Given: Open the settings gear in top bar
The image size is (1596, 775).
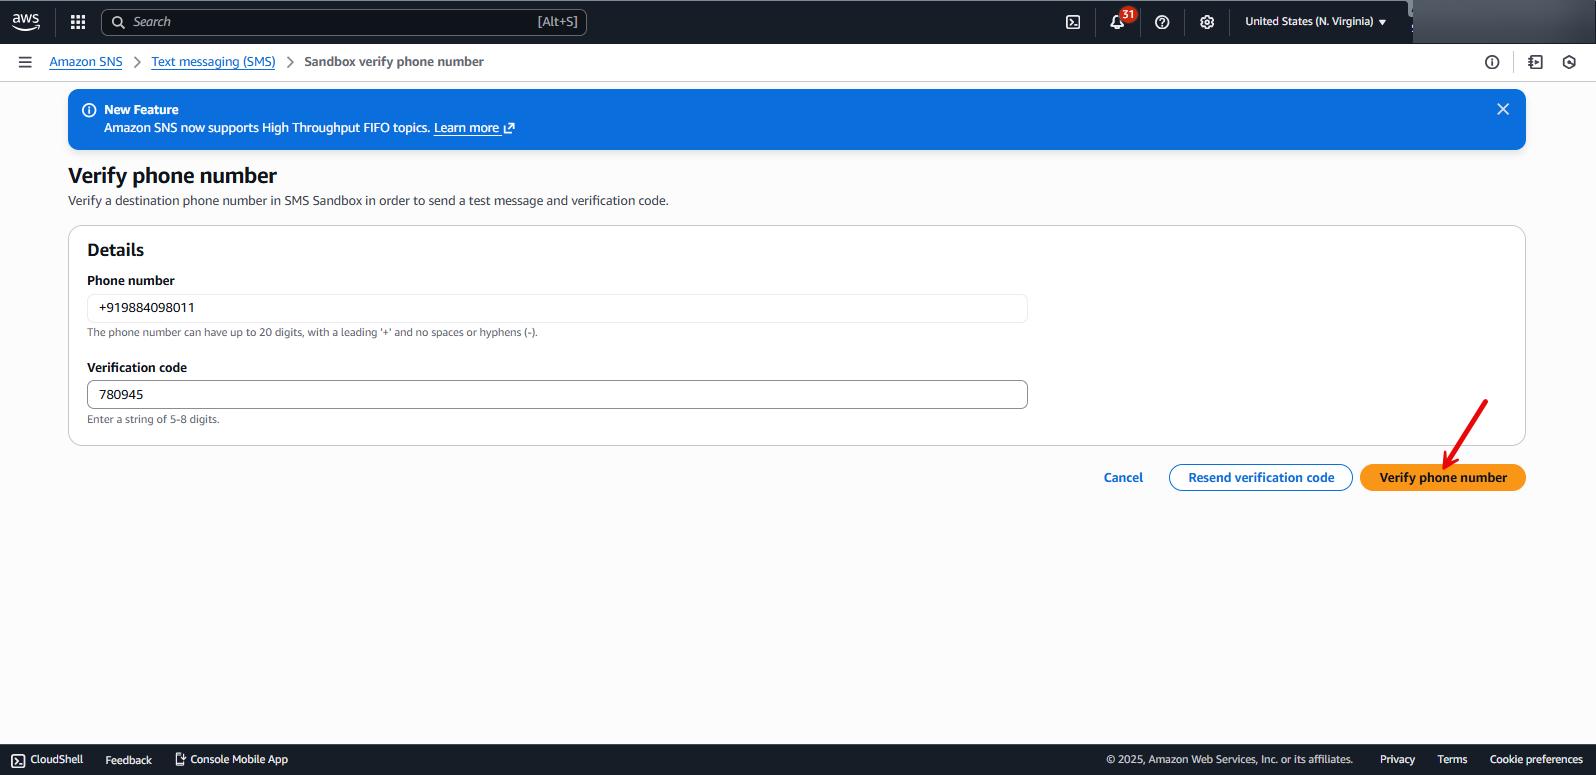Looking at the screenshot, I should click(x=1207, y=22).
